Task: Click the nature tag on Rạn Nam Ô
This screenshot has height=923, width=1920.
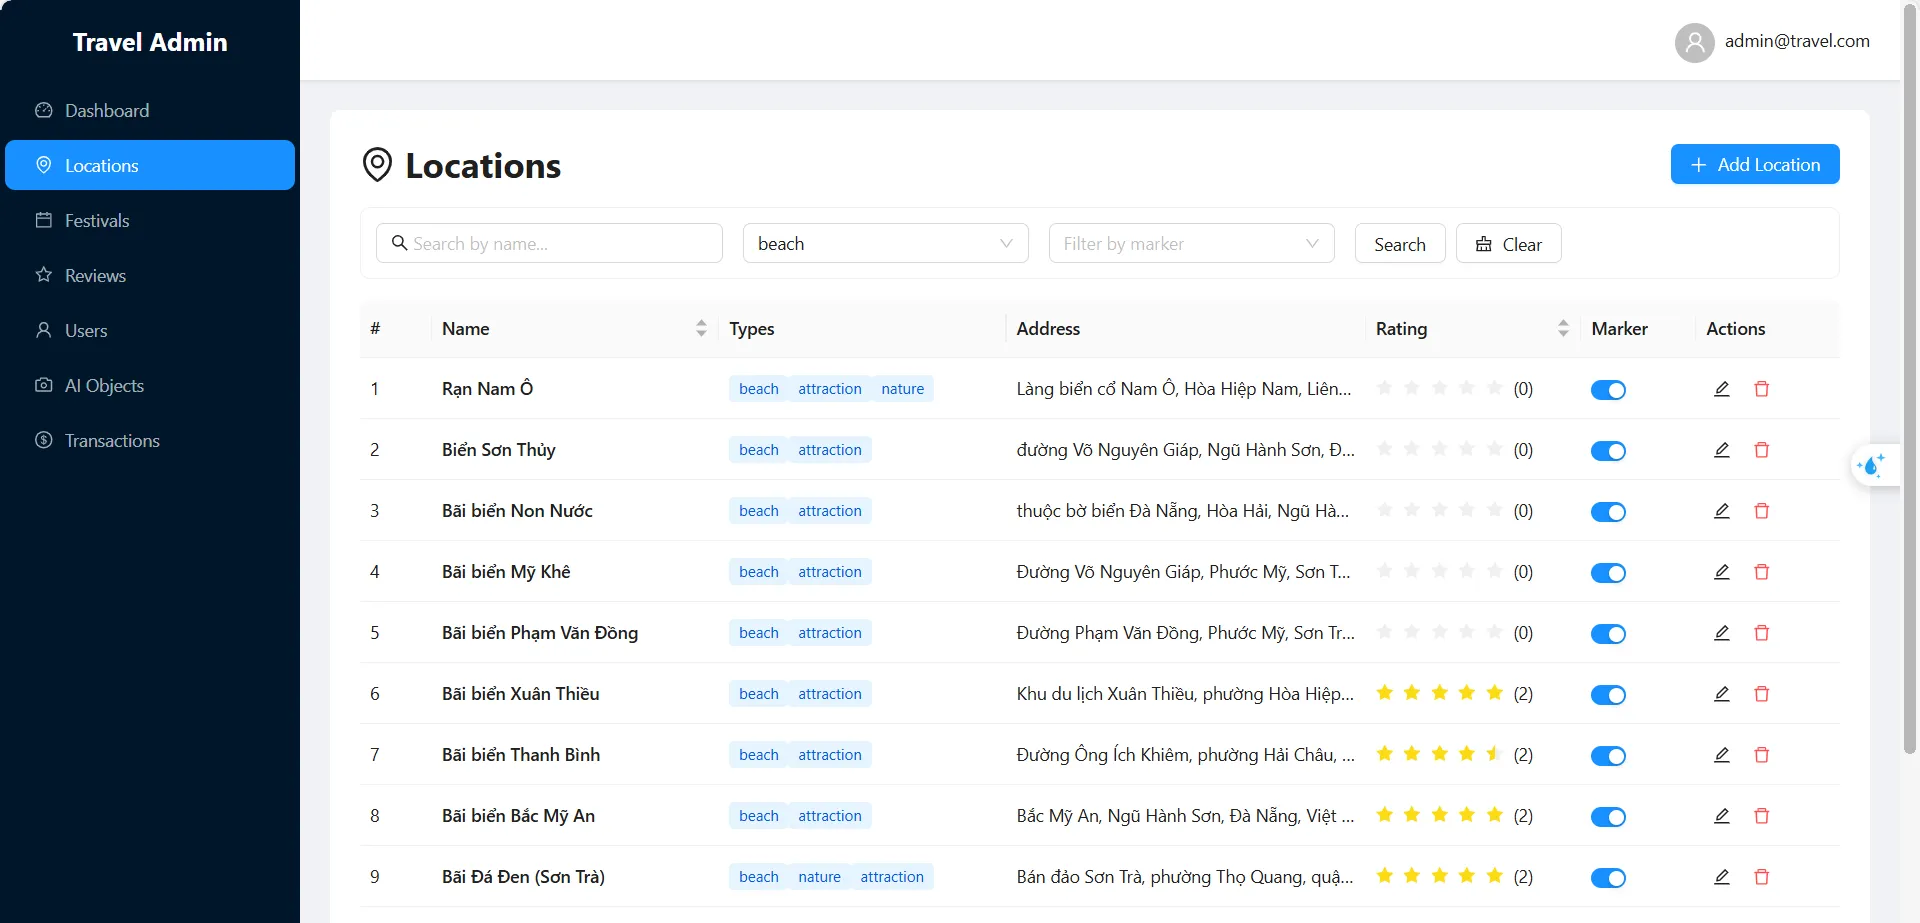Action: (x=902, y=389)
